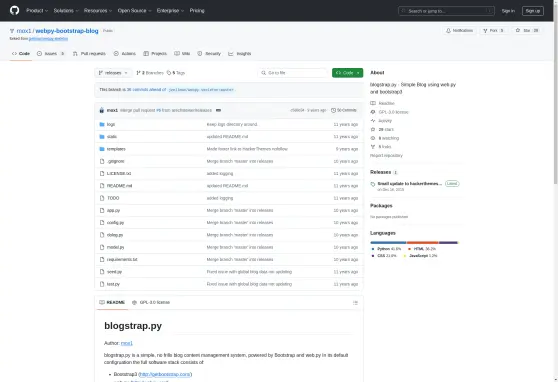Expand the Resources menu
This screenshot has width=558, height=382.
(98, 11)
